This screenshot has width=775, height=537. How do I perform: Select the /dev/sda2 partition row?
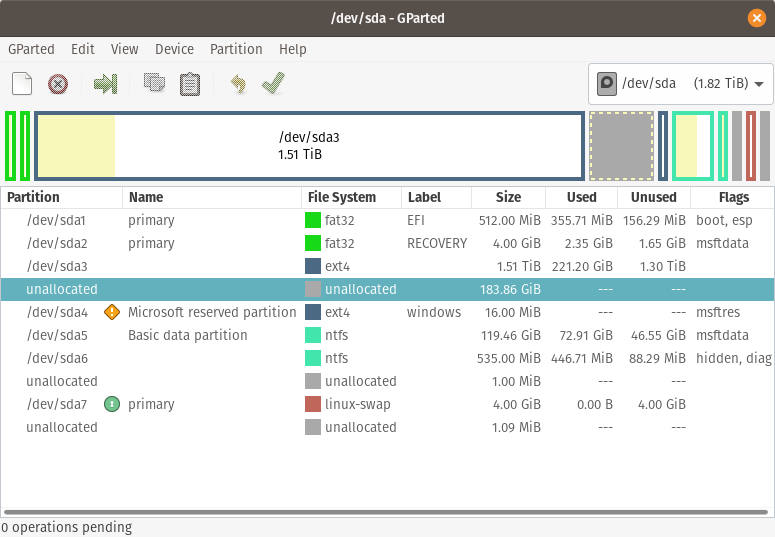point(388,243)
